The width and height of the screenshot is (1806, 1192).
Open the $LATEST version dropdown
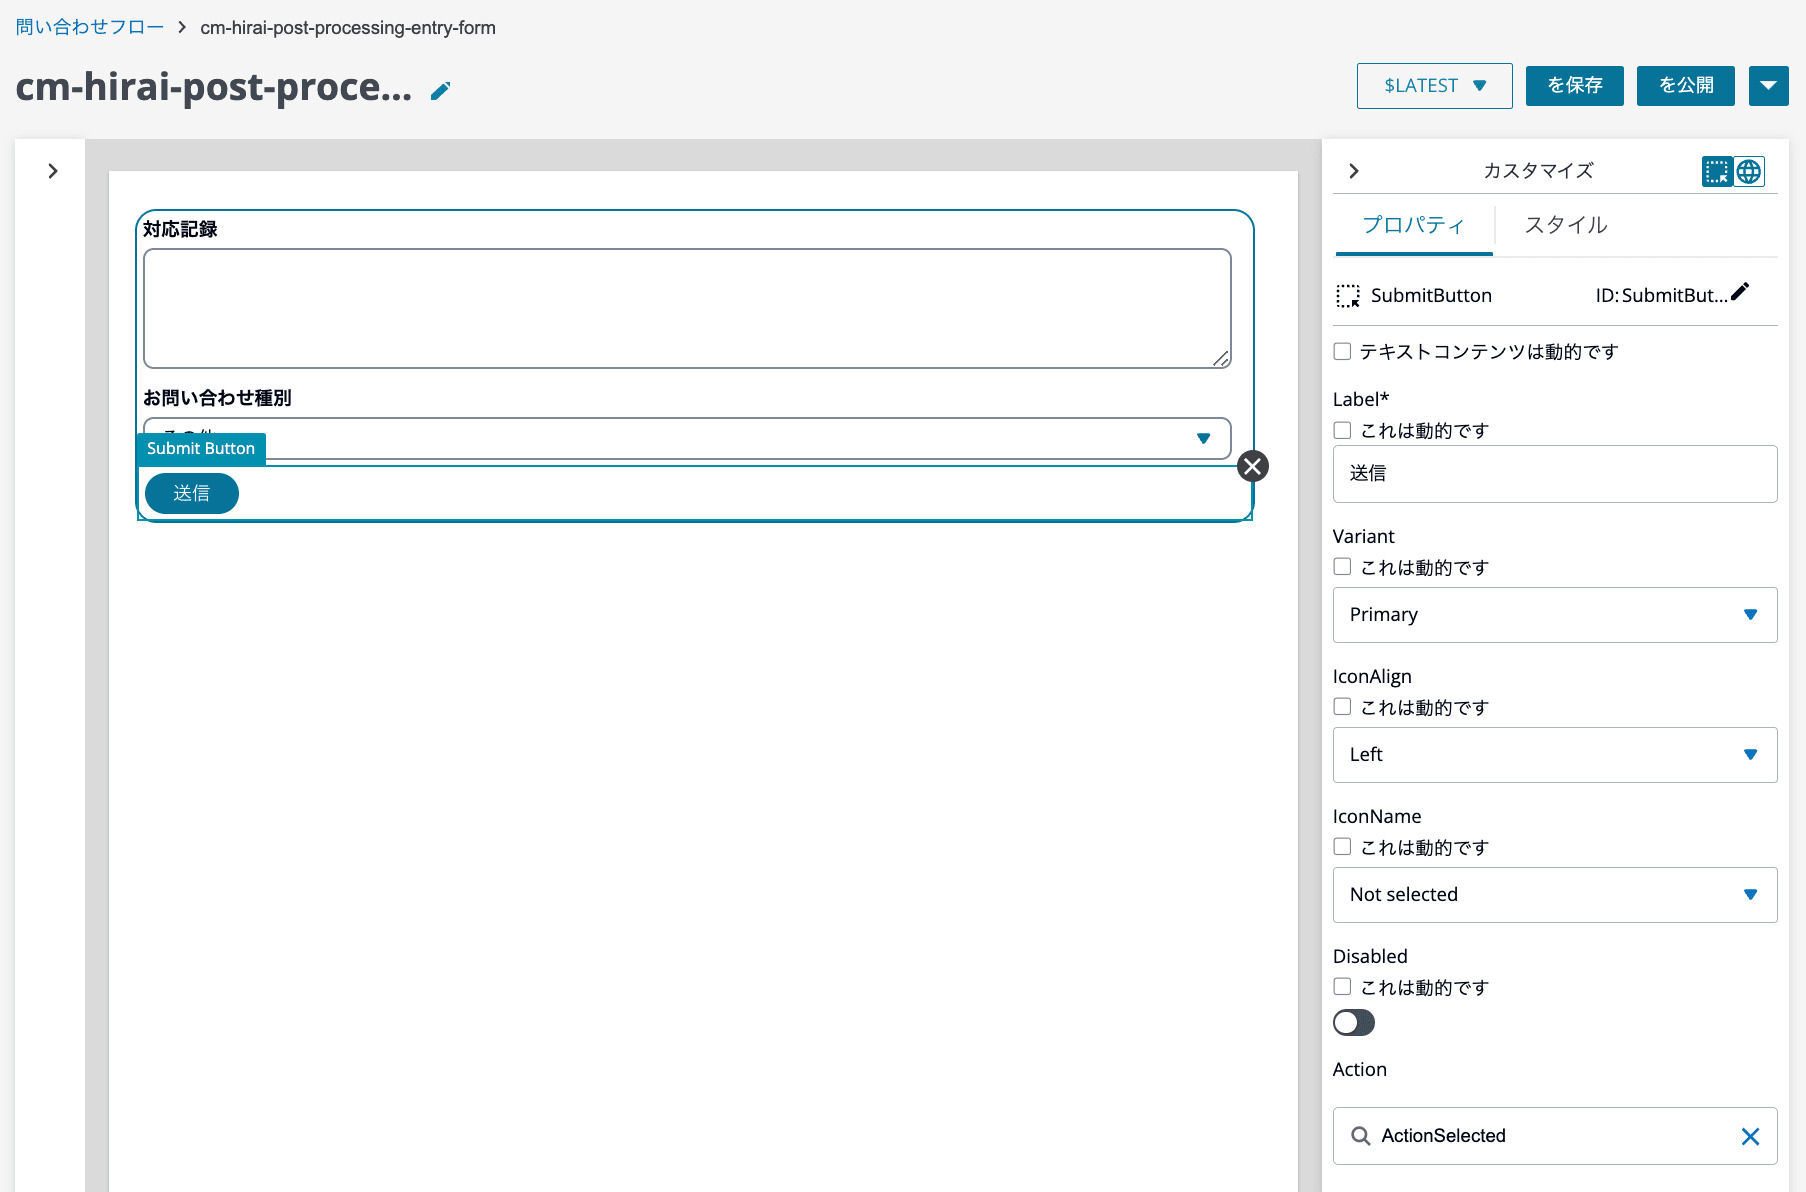[1434, 86]
